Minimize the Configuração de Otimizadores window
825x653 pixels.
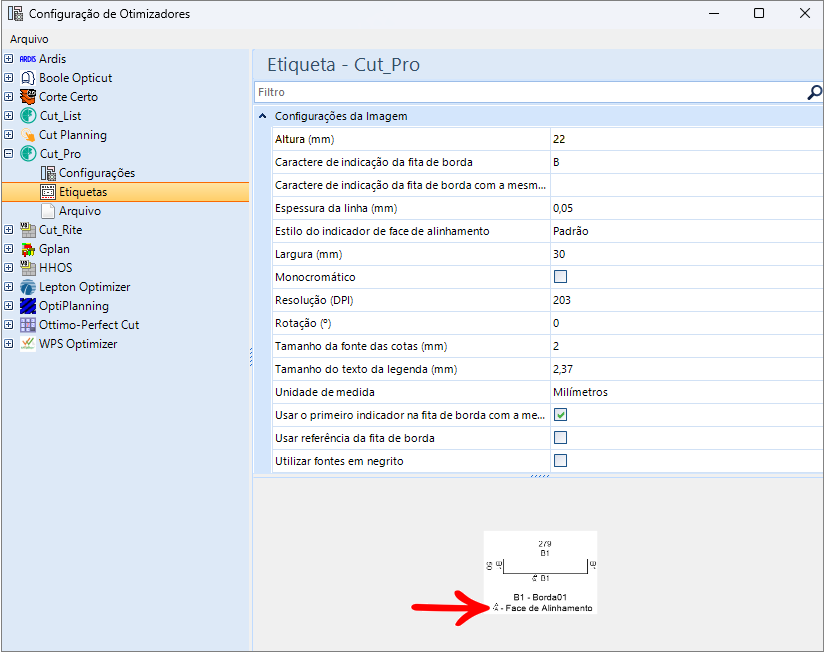pyautogui.click(x=714, y=13)
